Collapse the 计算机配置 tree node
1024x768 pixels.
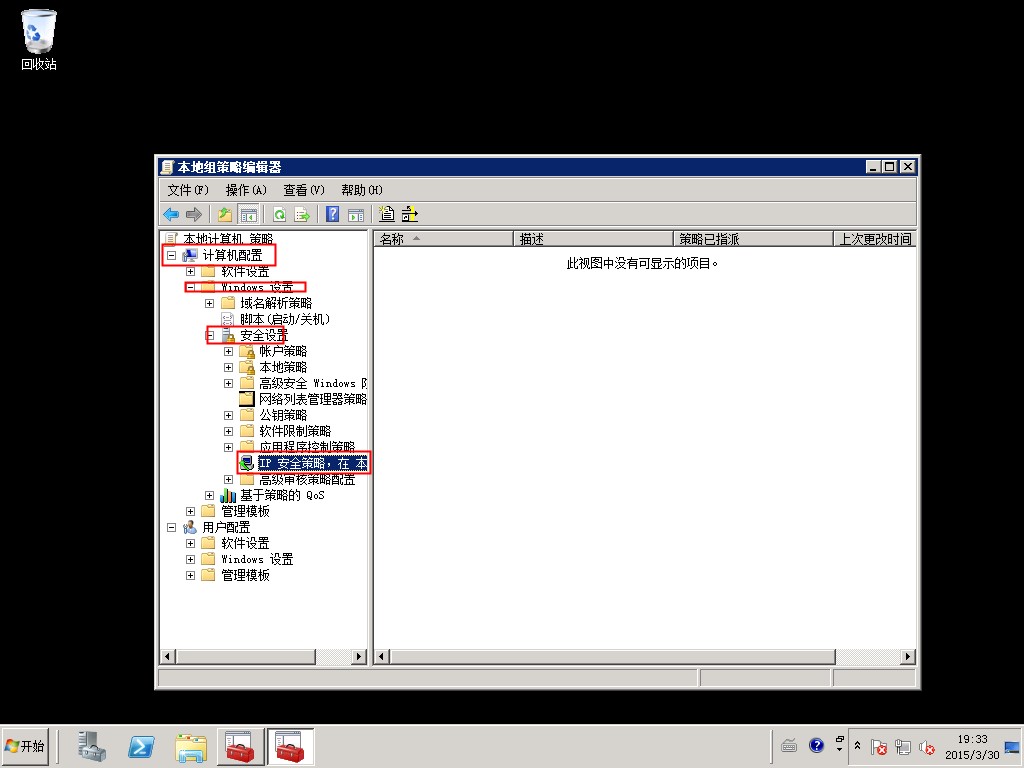pos(171,256)
